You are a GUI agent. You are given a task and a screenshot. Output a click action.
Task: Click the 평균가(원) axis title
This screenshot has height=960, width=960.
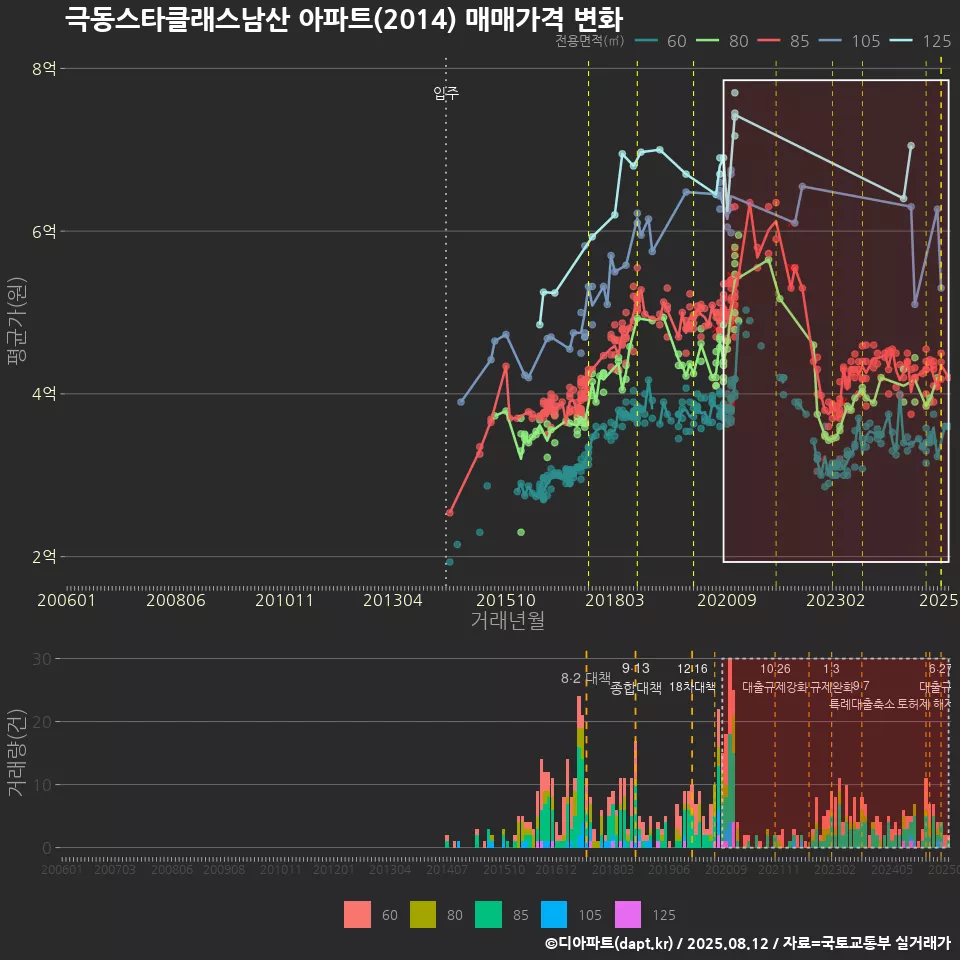click(17, 321)
